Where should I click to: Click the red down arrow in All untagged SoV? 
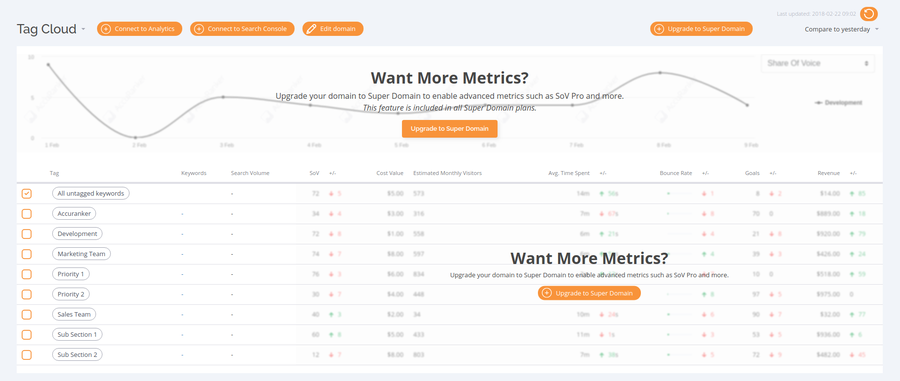coord(332,193)
